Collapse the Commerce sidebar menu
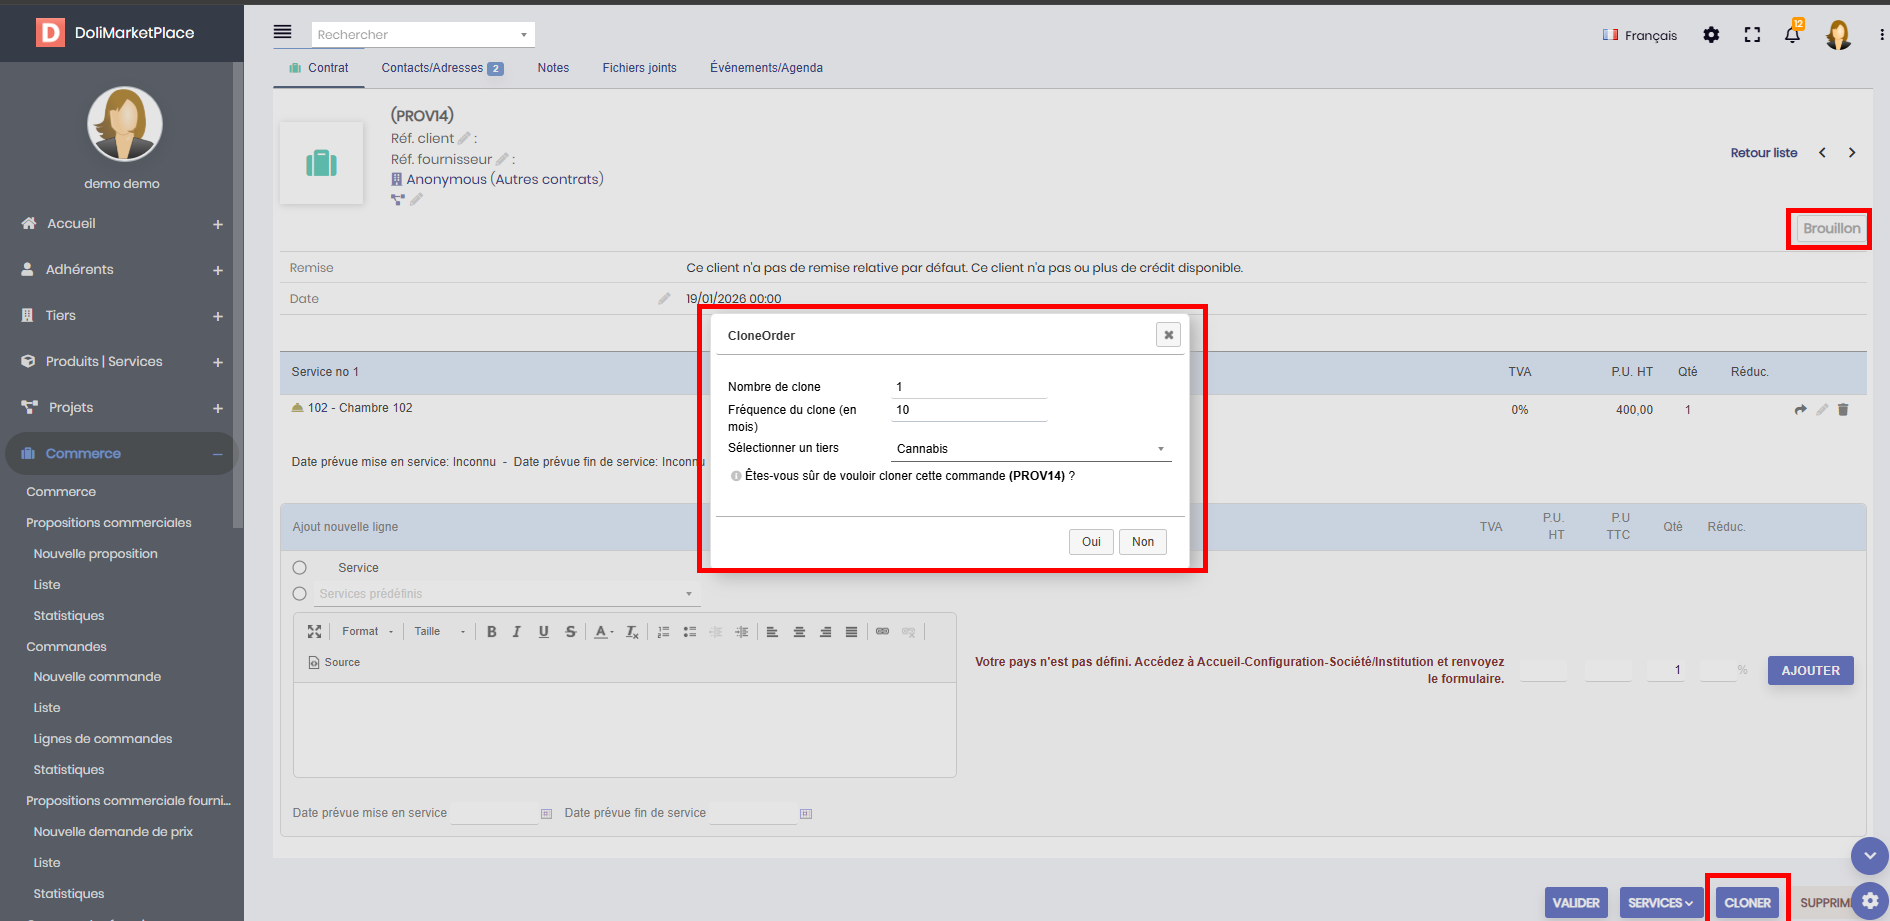The height and width of the screenshot is (921, 1890). click(x=217, y=454)
